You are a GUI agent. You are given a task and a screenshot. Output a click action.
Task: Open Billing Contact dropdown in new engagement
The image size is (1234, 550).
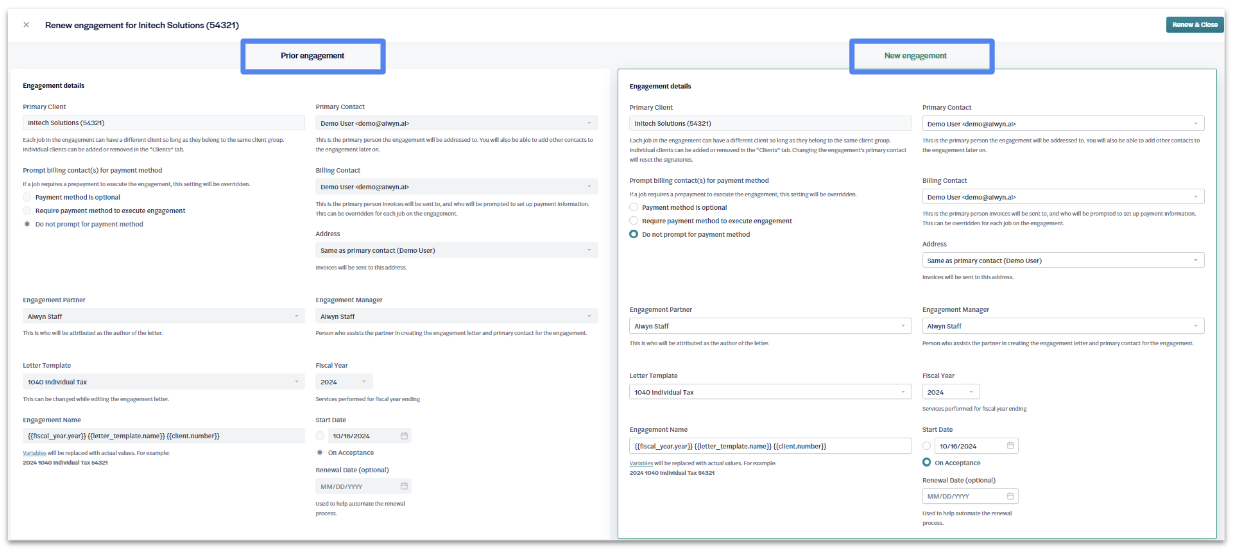click(x=1063, y=197)
